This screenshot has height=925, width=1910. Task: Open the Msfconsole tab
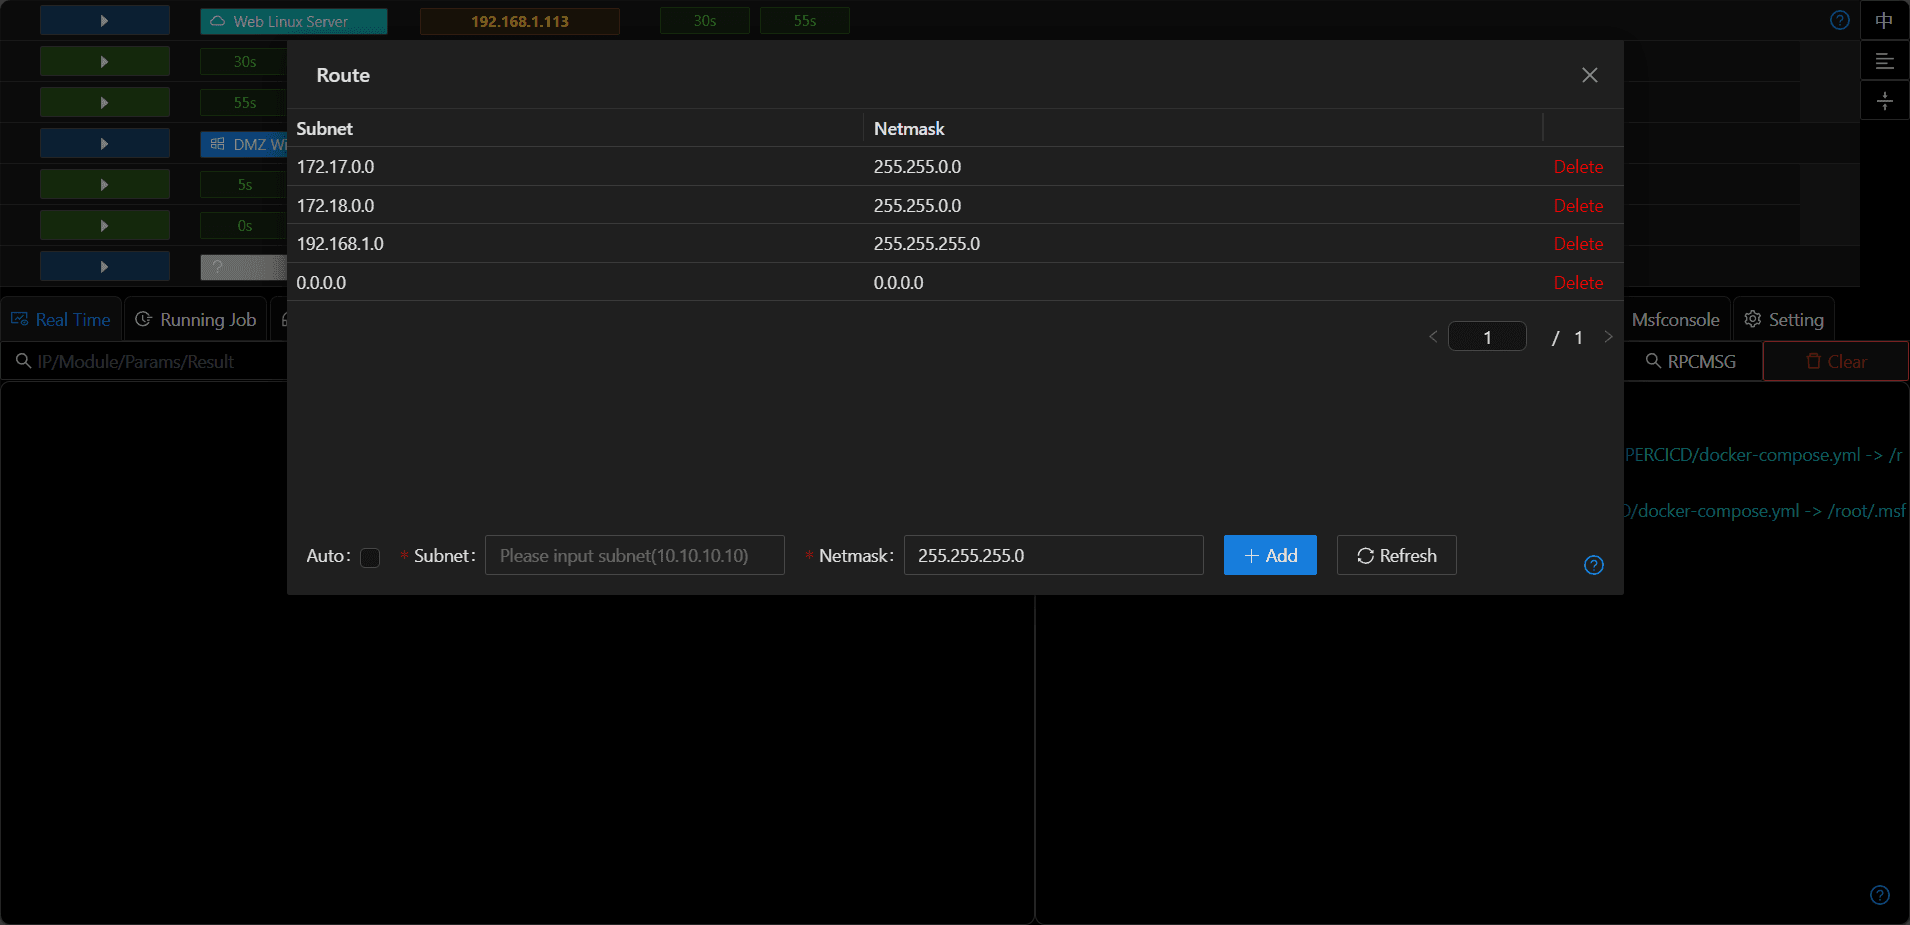1676,319
